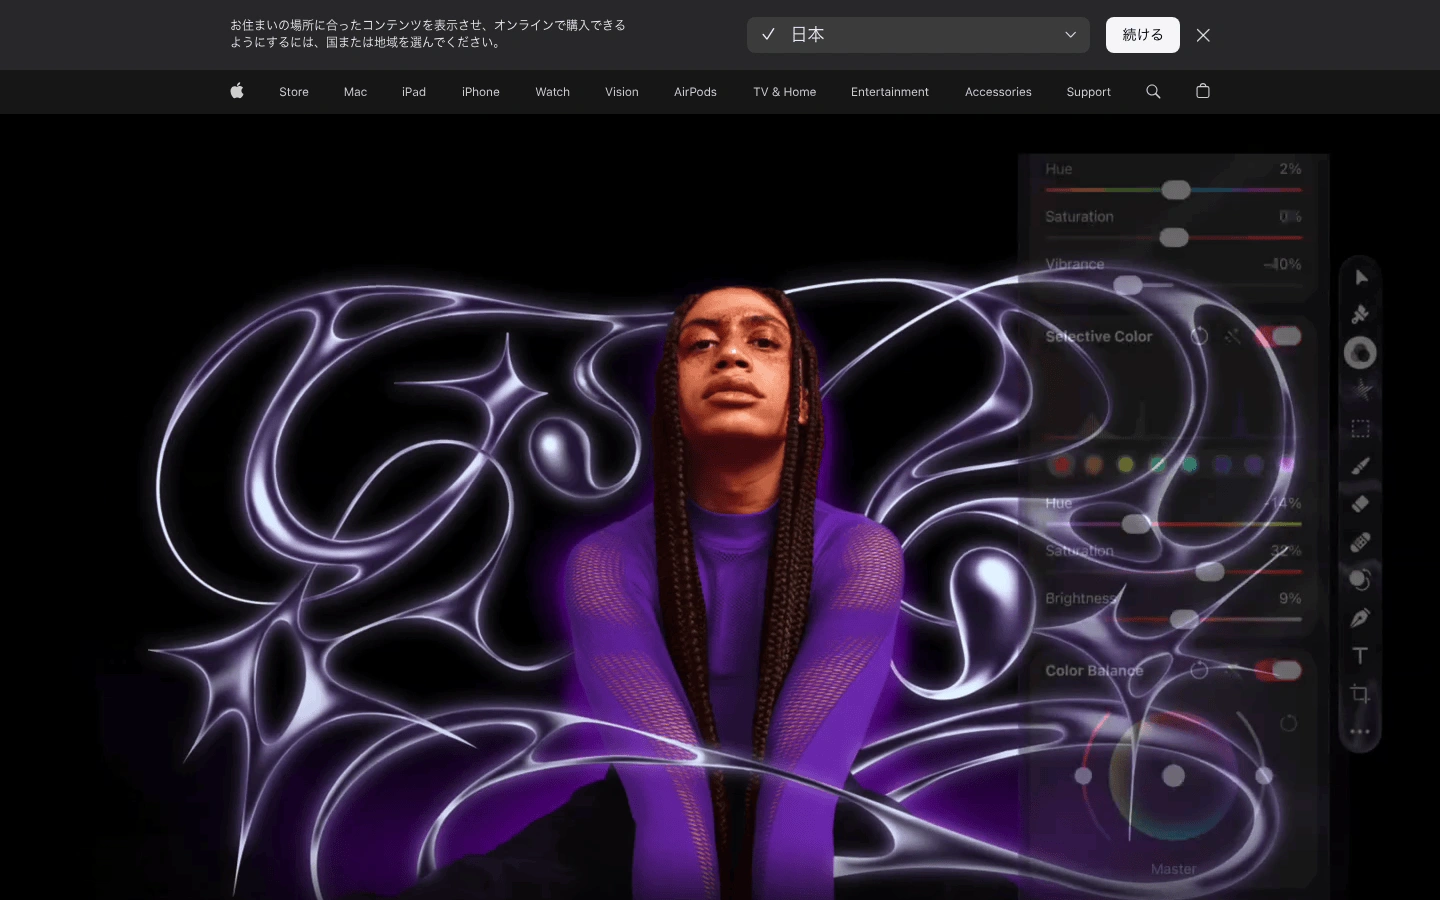Click the top Hue slider handle

click(x=1176, y=190)
